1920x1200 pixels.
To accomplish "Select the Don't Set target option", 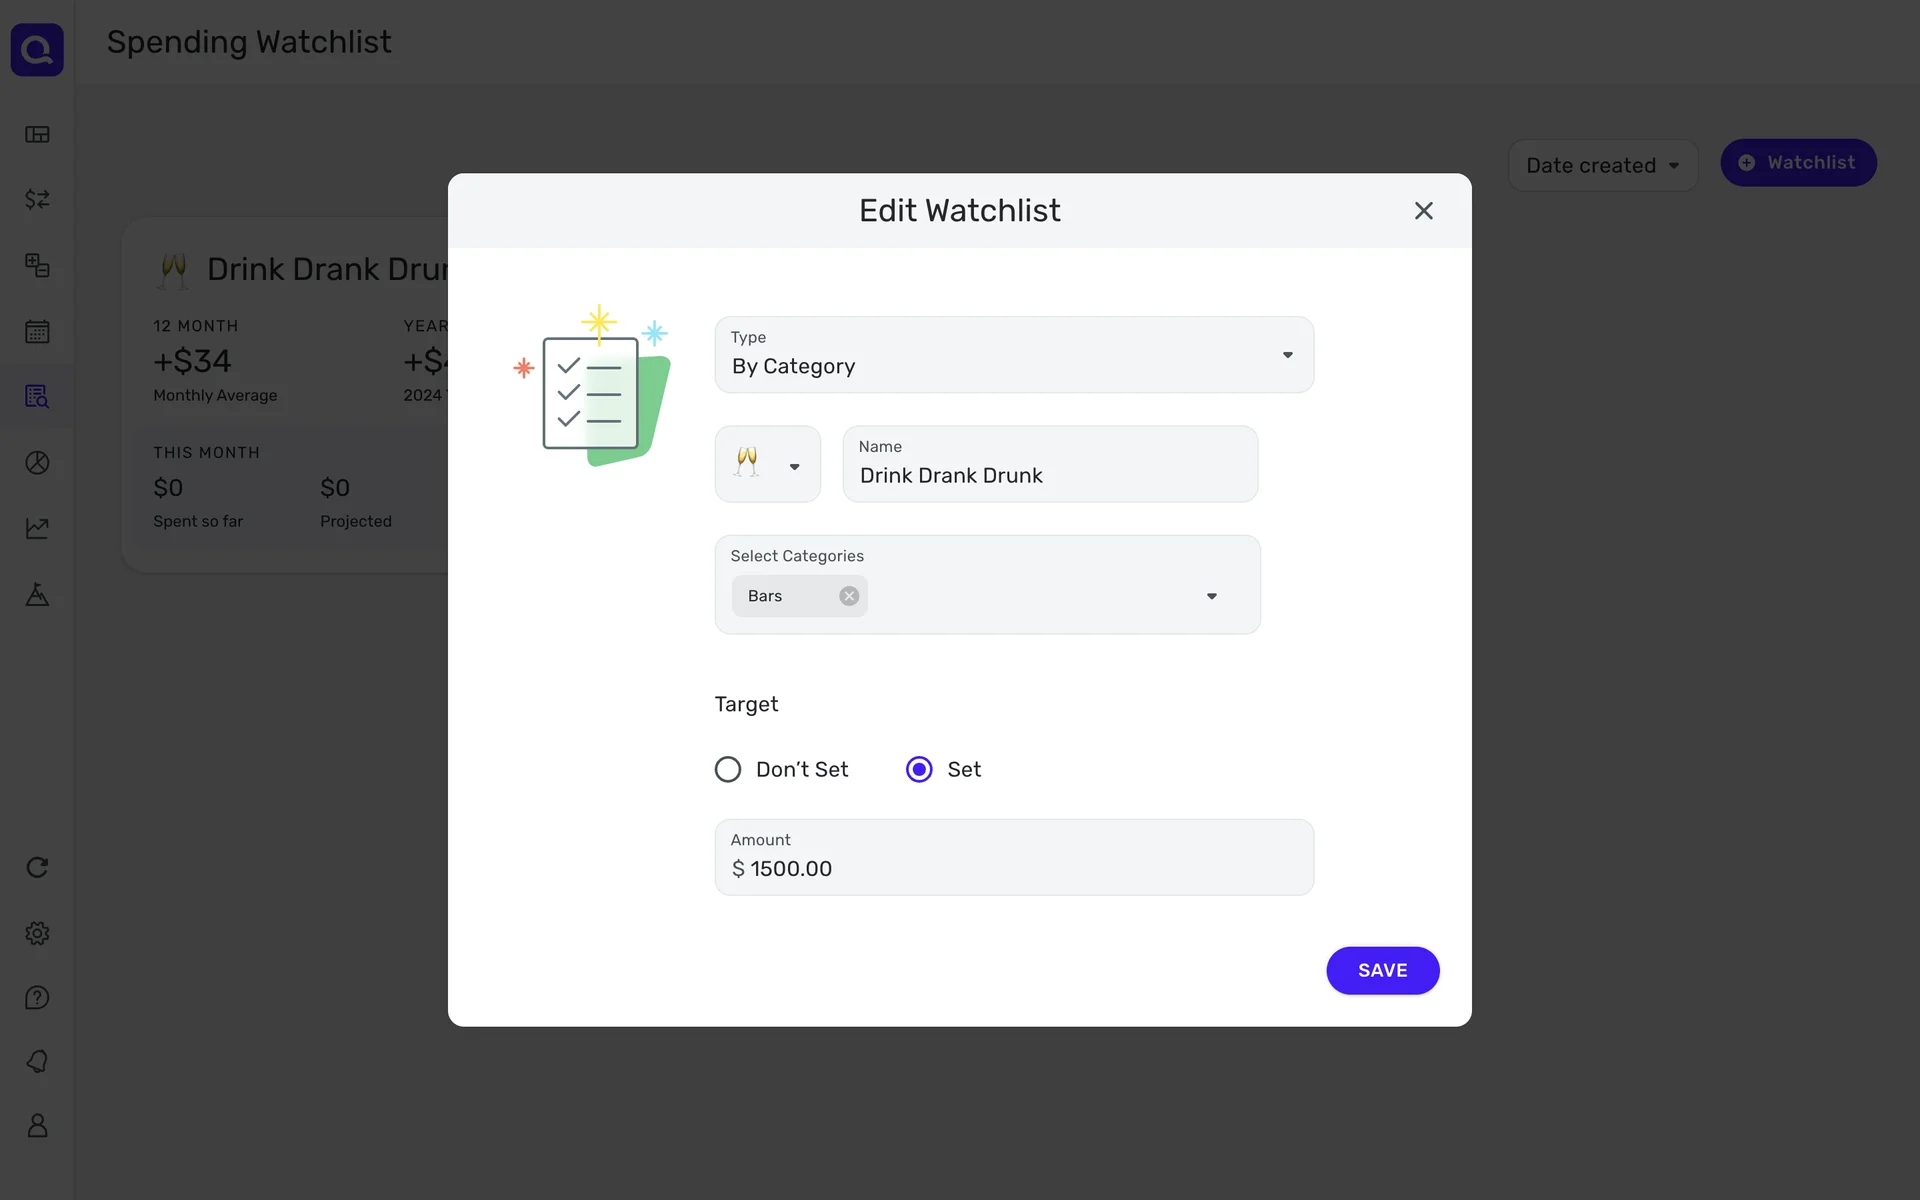I will pyautogui.click(x=728, y=769).
